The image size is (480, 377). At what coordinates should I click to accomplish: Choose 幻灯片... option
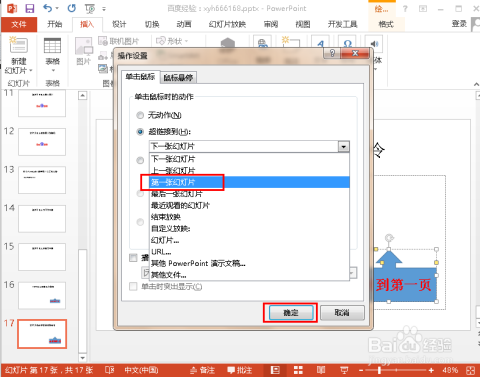click(x=249, y=240)
